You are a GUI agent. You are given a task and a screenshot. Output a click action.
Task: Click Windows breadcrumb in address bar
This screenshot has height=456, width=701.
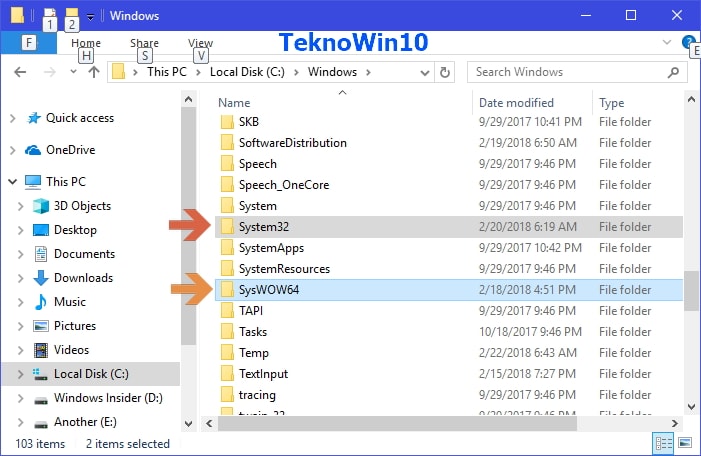(332, 72)
